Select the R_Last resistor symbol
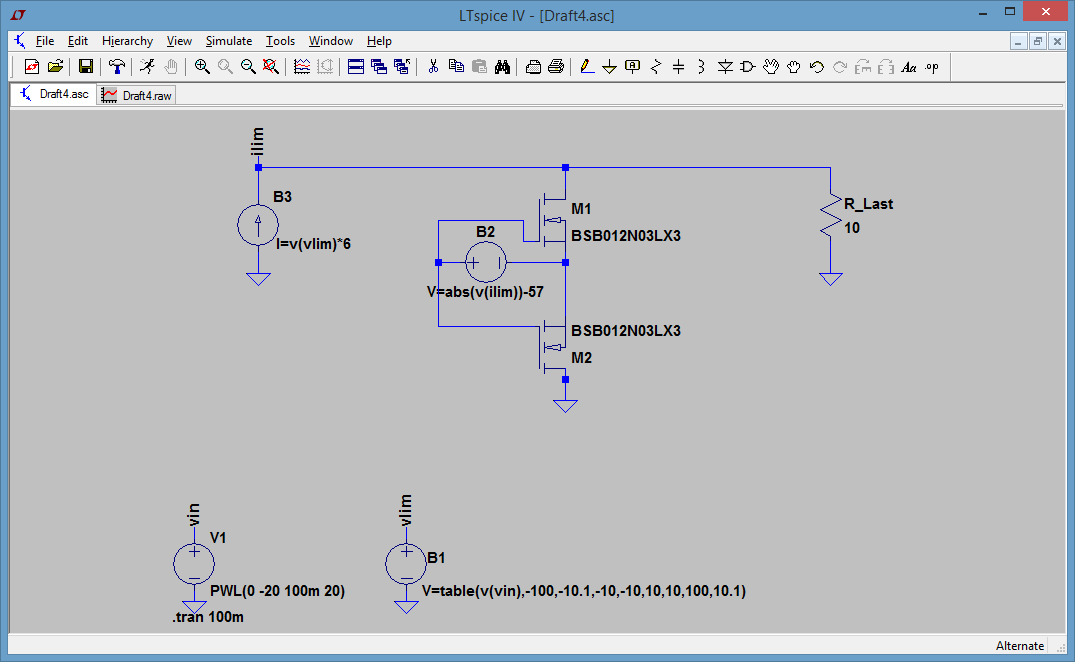 pos(830,217)
